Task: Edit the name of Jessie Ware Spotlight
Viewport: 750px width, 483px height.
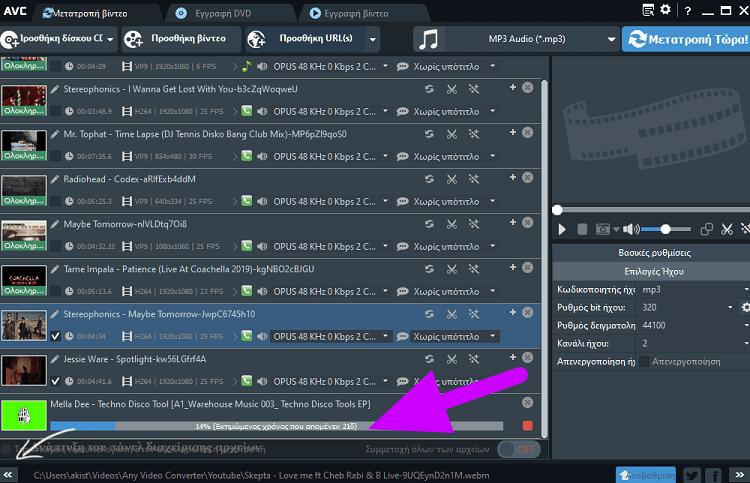Action: coord(55,359)
